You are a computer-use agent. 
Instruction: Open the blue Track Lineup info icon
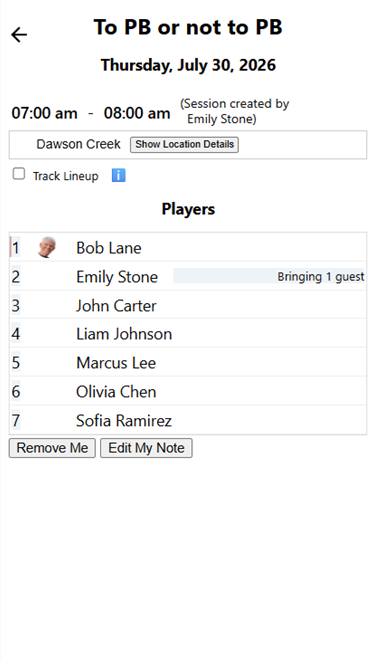[118, 175]
